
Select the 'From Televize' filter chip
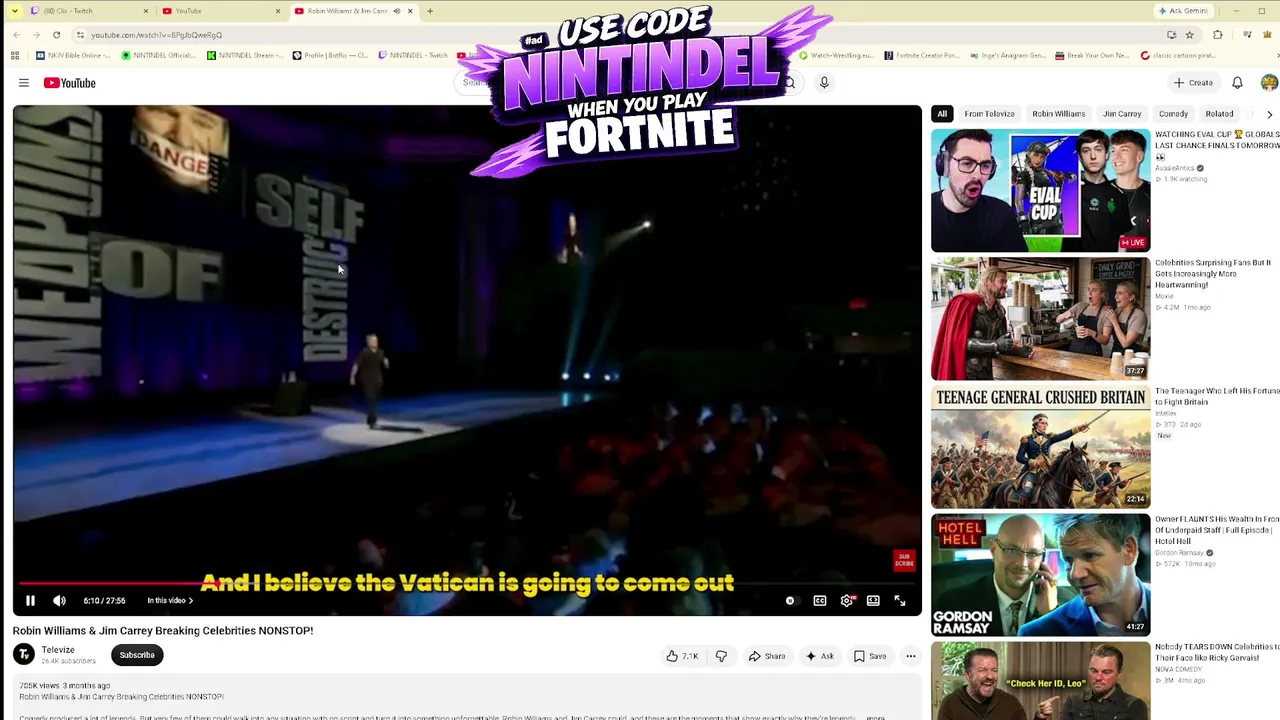[989, 114]
